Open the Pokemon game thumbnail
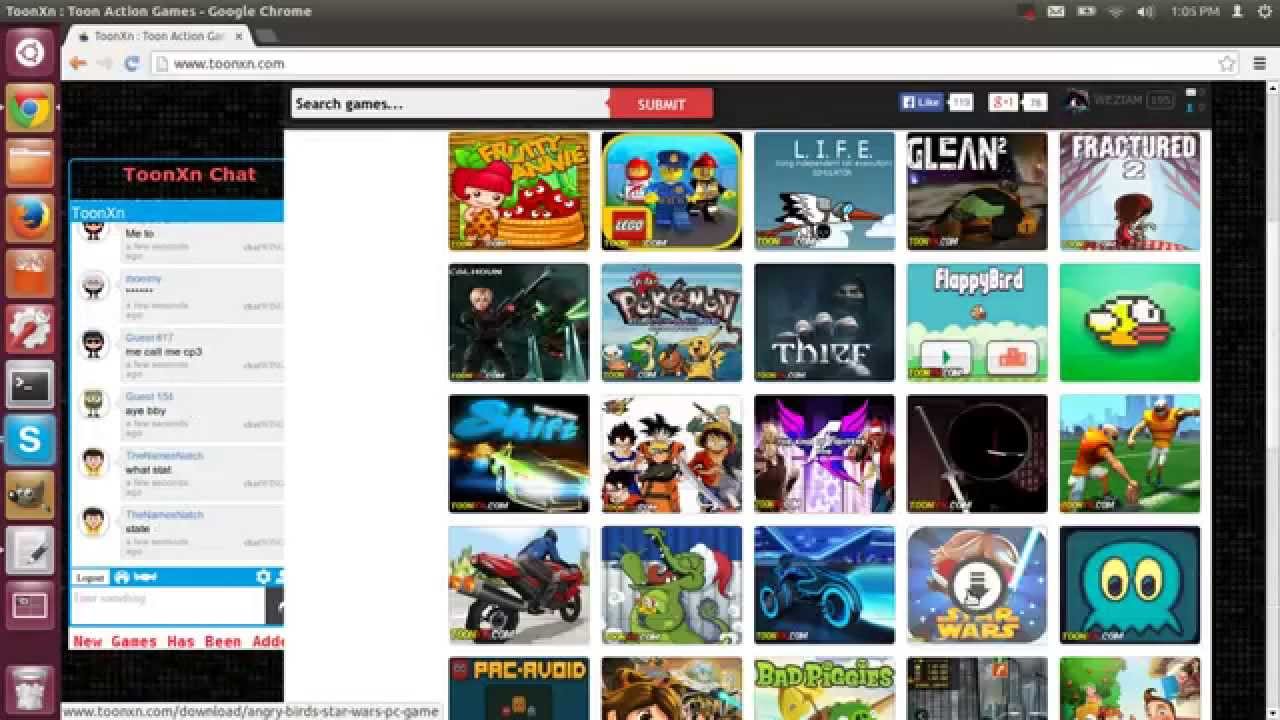The image size is (1280, 720). [x=672, y=322]
